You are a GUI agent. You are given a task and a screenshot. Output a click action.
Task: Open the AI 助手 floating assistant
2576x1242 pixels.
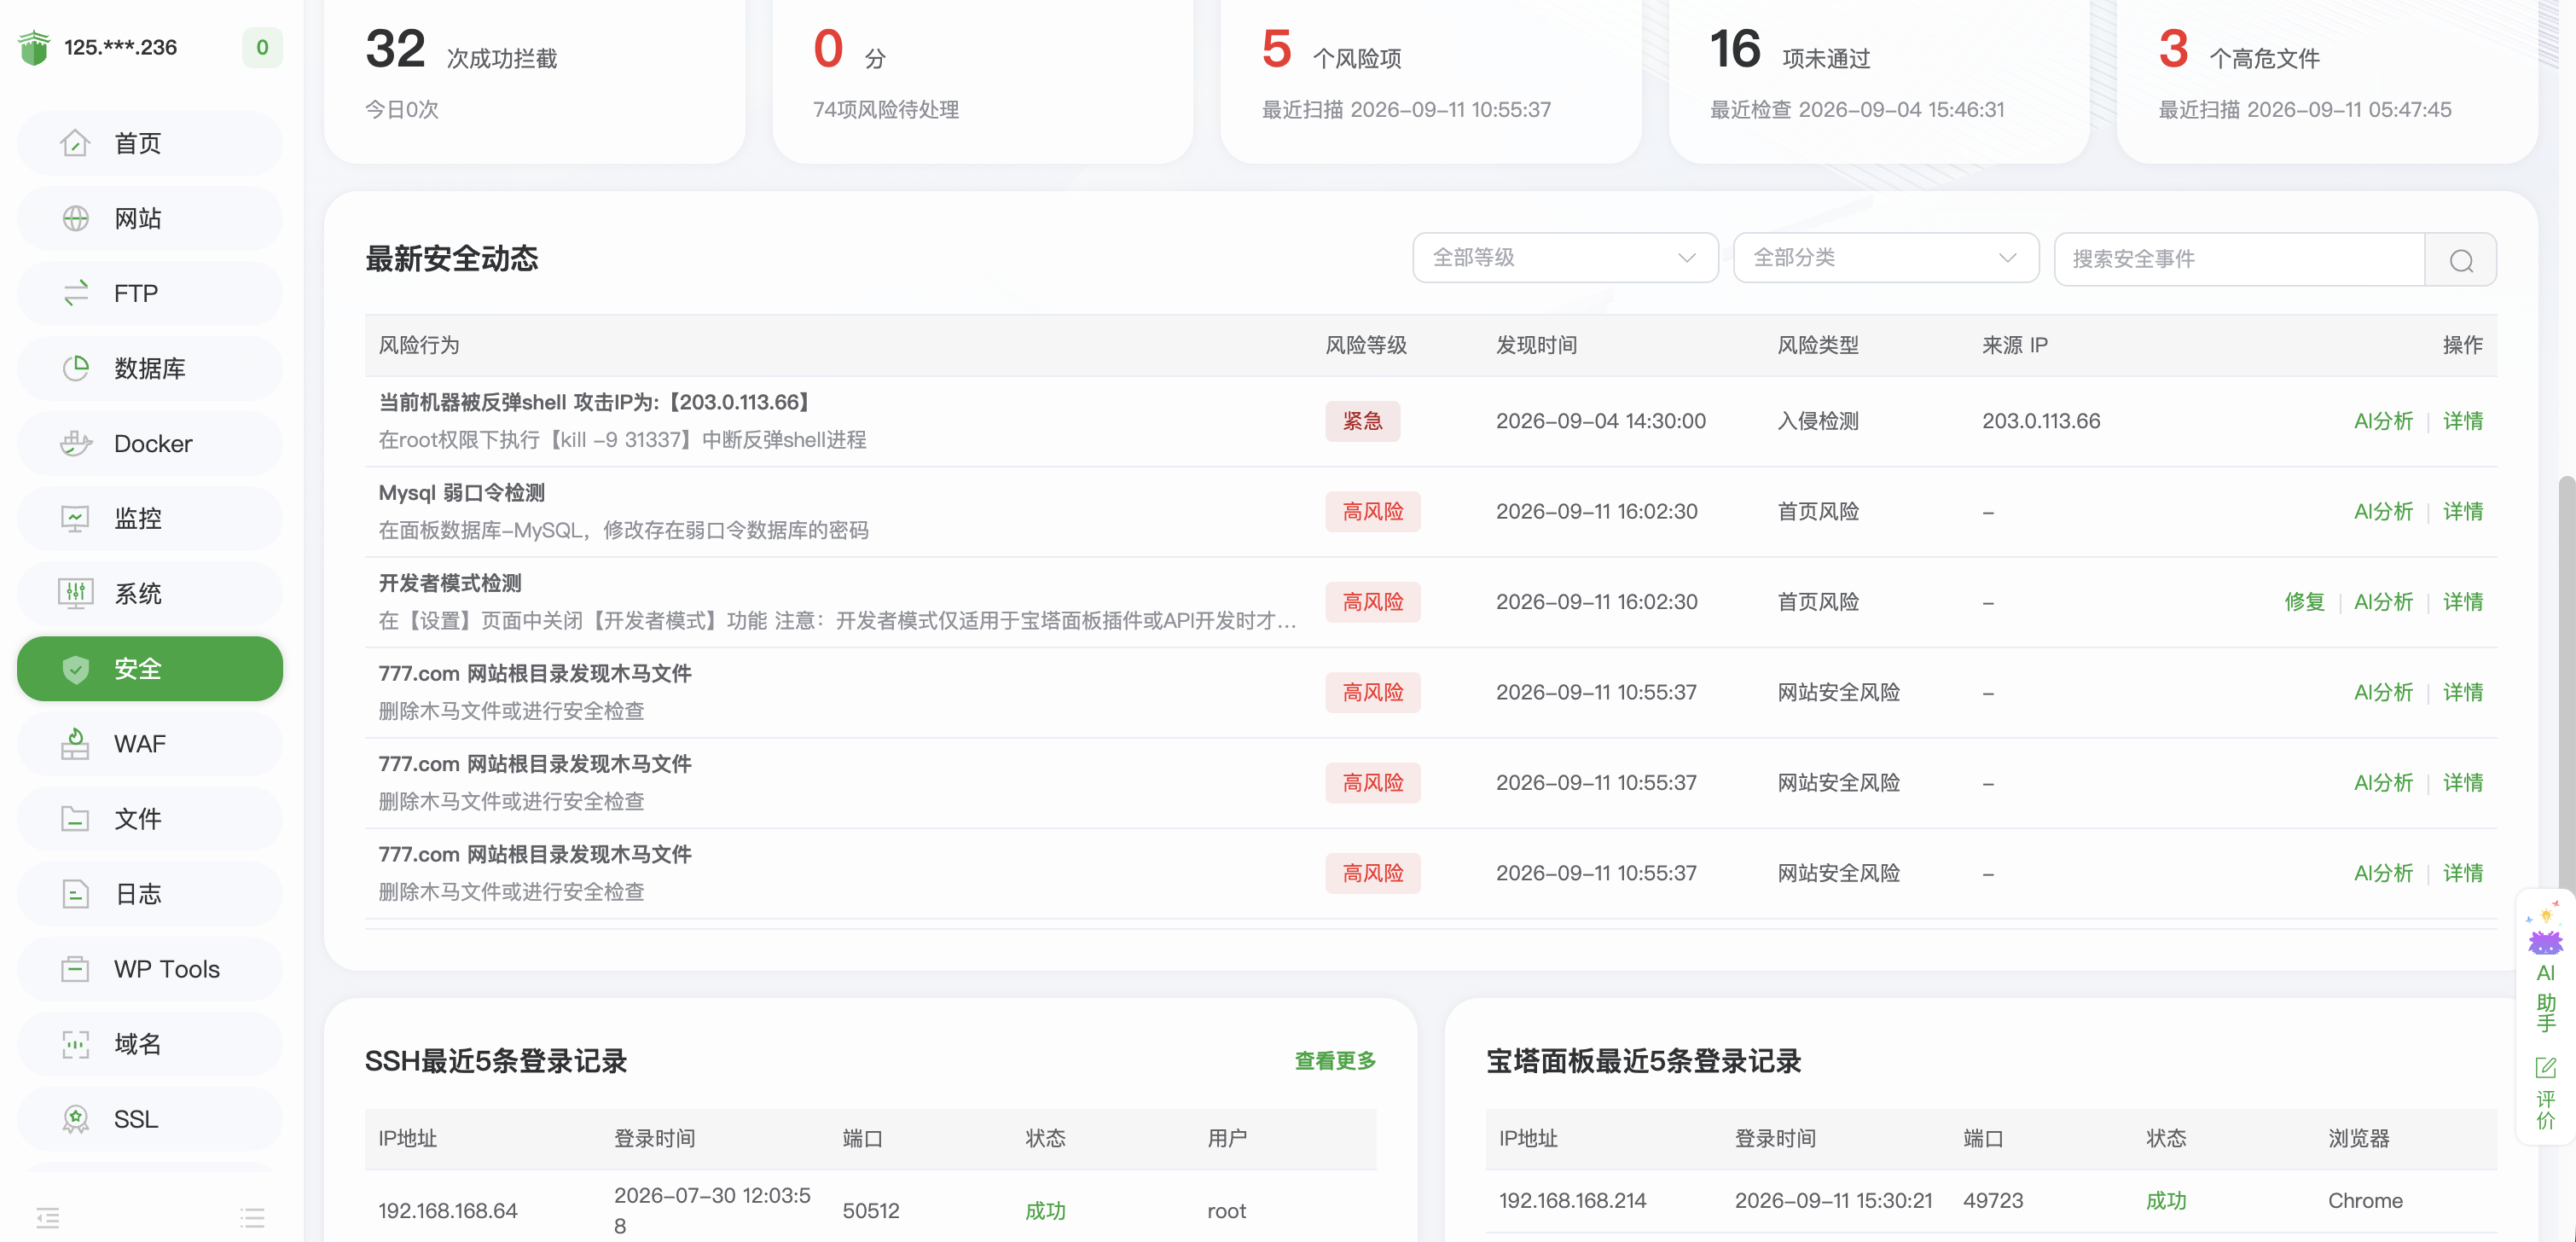pos(2545,967)
